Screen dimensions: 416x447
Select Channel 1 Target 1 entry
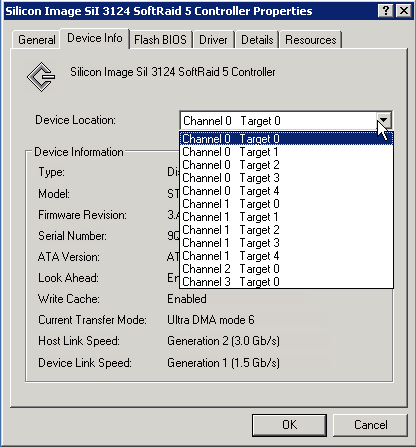click(x=286, y=217)
